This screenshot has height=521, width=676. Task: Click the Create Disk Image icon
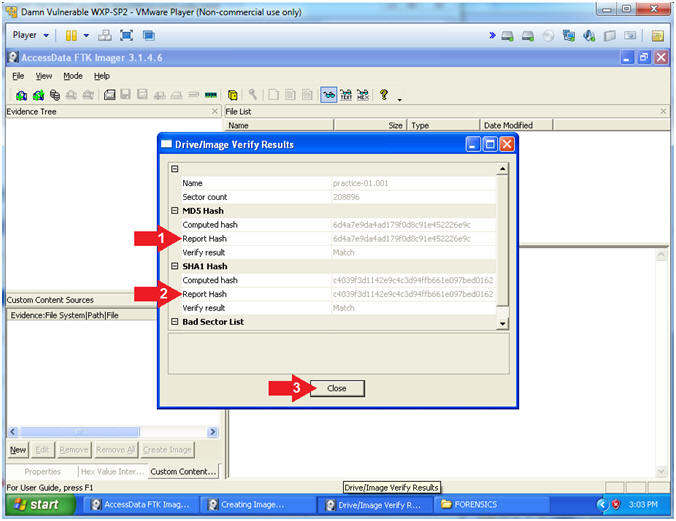click(110, 95)
